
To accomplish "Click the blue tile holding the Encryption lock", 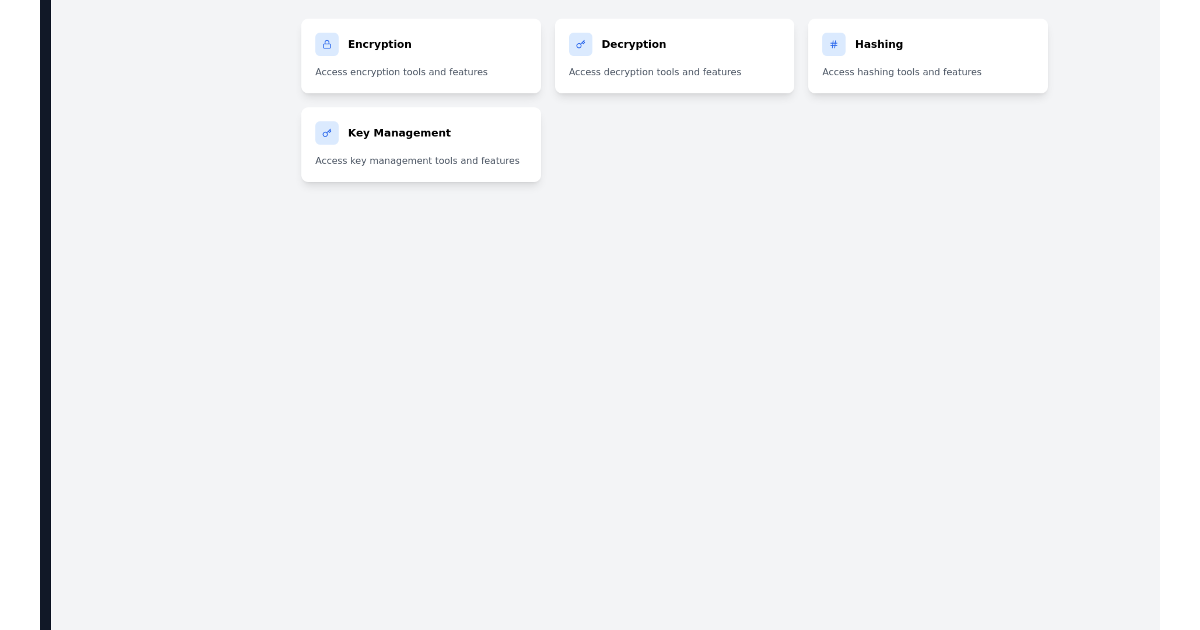I will [327, 44].
